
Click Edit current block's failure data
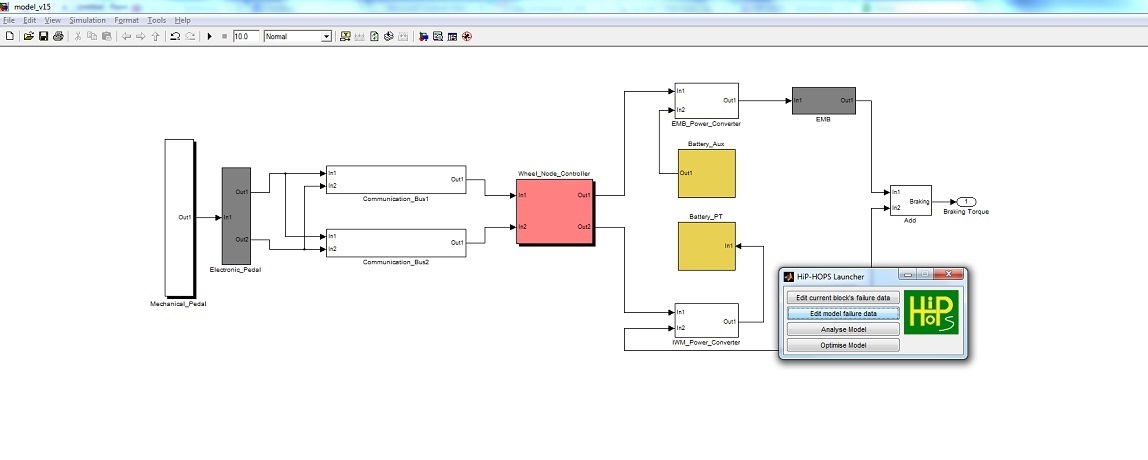842,298
